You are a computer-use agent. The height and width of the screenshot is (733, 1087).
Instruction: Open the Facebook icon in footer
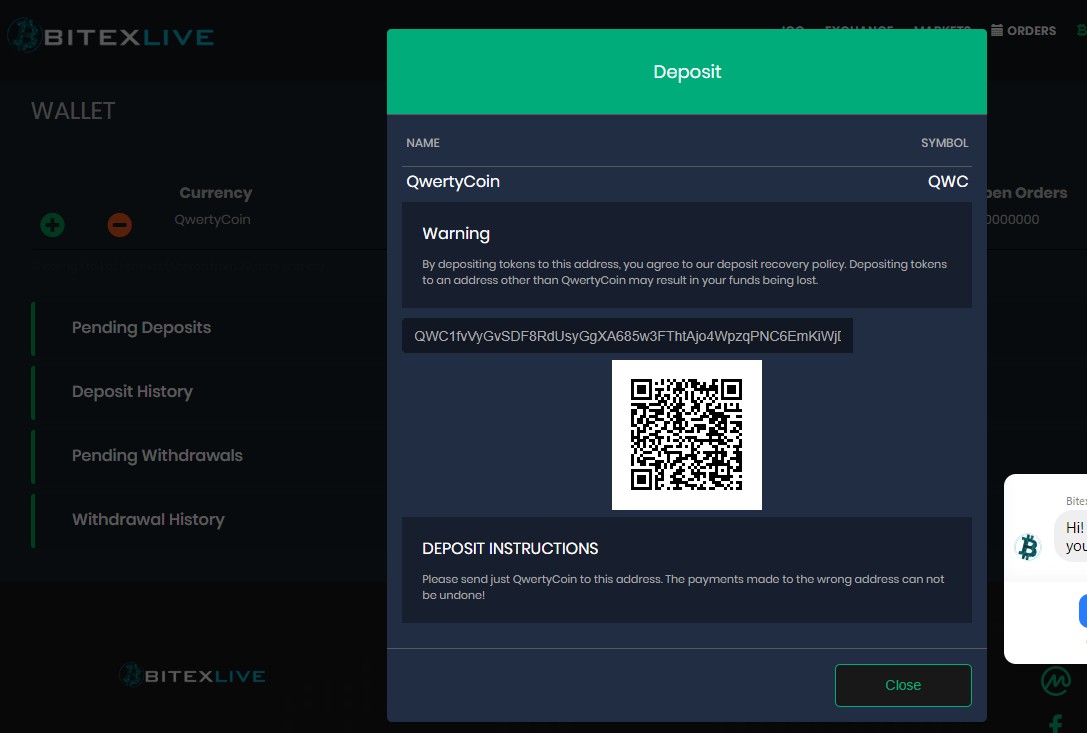click(x=1056, y=724)
